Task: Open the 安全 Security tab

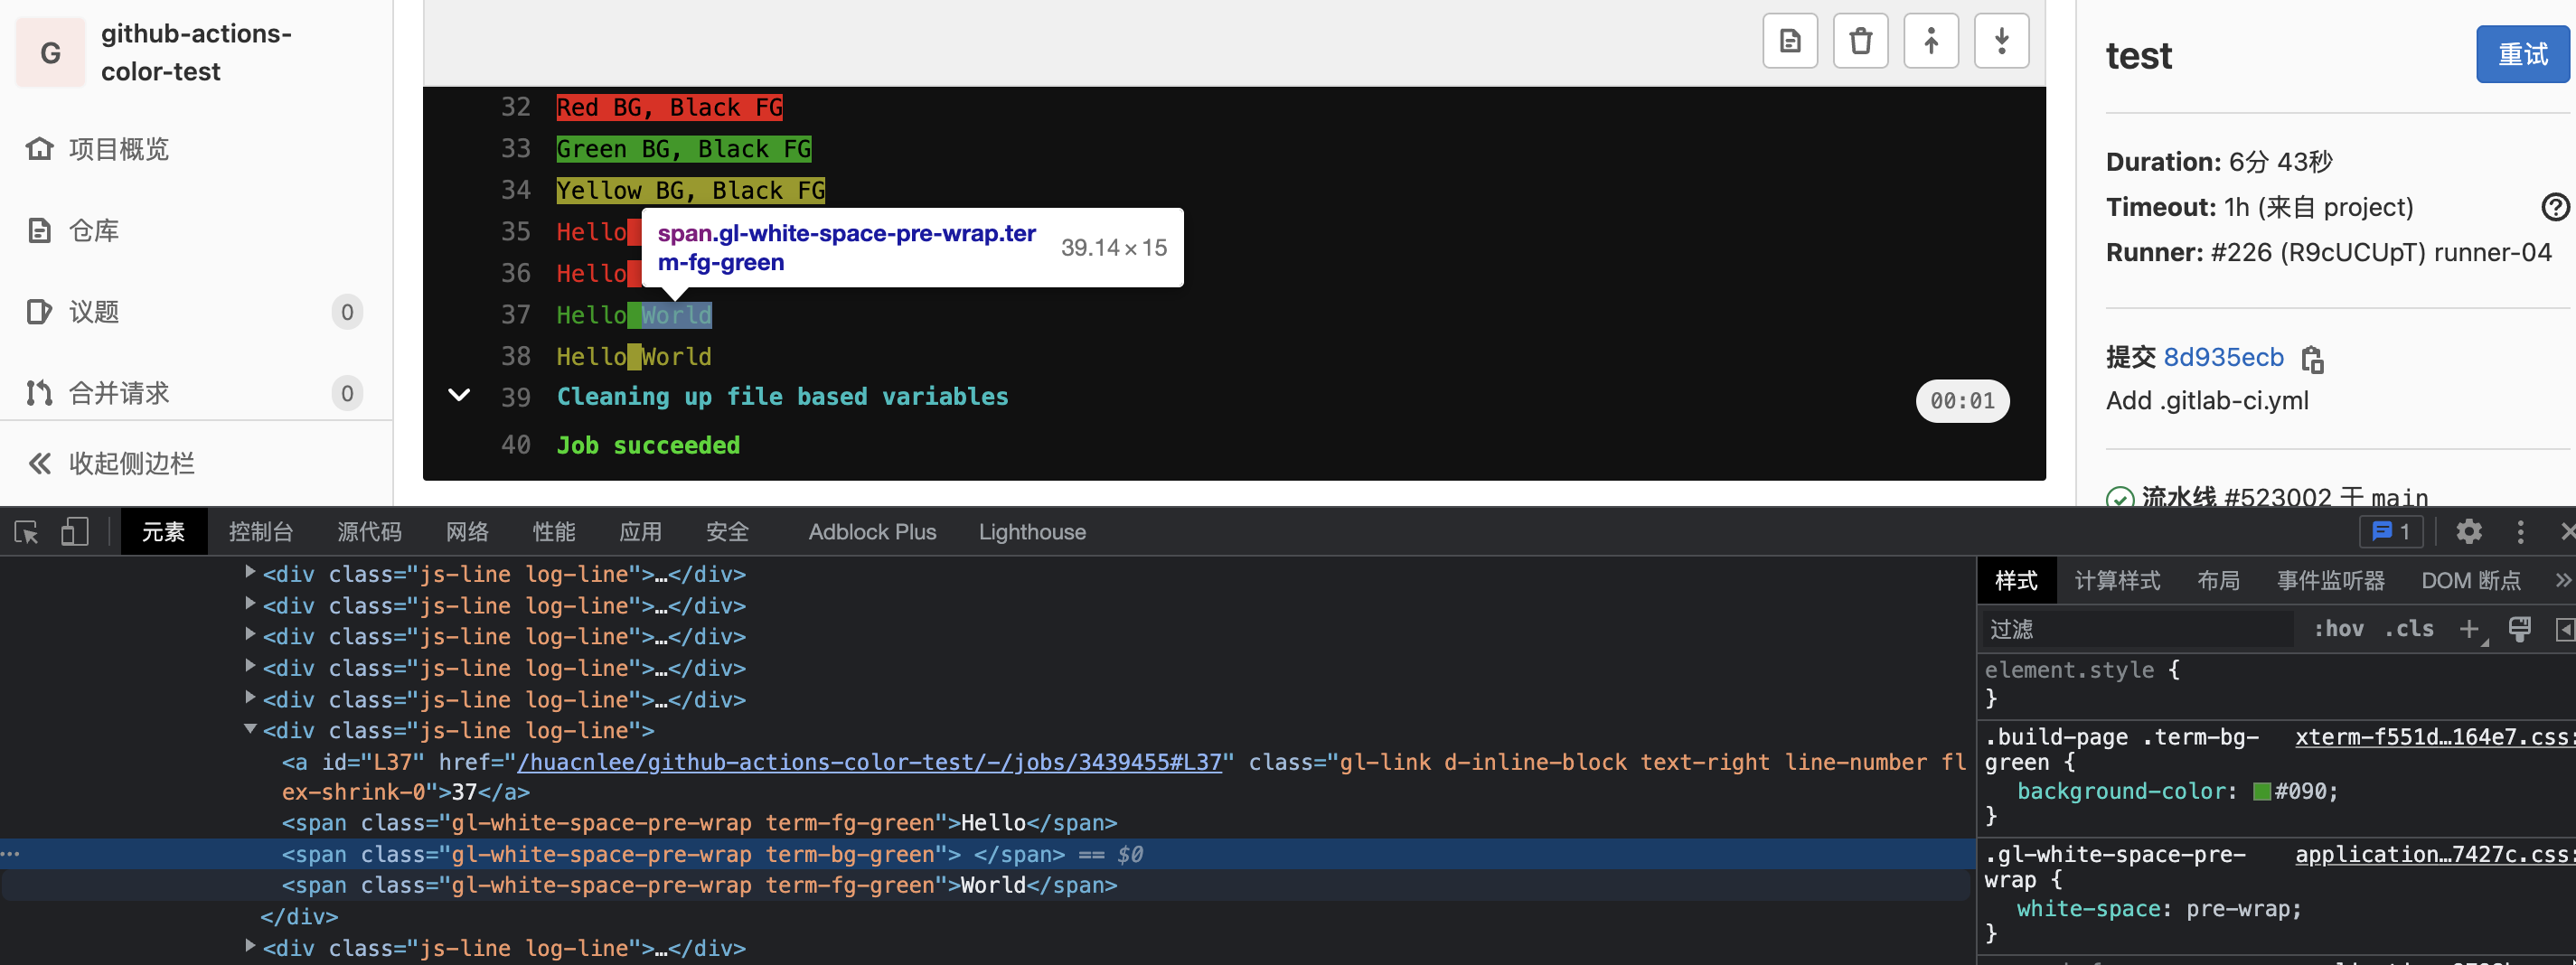Action: click(727, 532)
